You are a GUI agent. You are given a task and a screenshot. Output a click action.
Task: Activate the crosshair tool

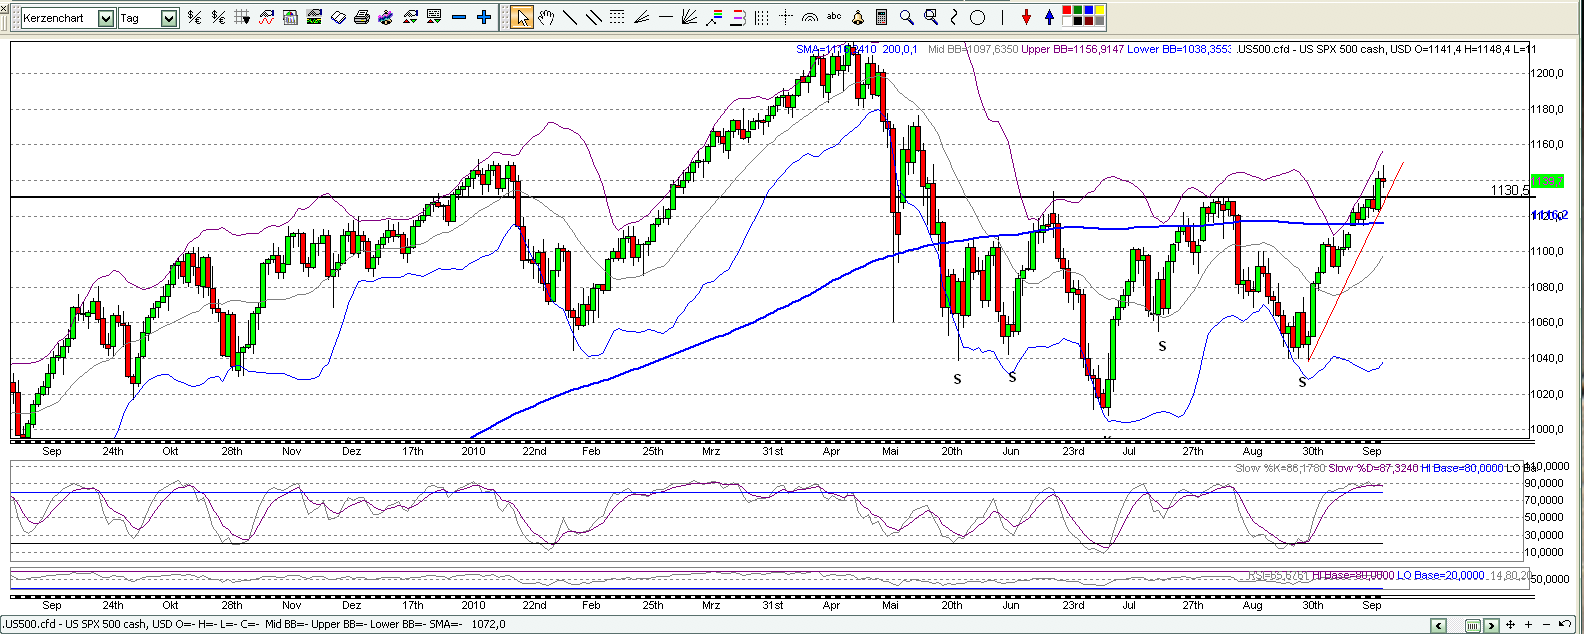[786, 17]
